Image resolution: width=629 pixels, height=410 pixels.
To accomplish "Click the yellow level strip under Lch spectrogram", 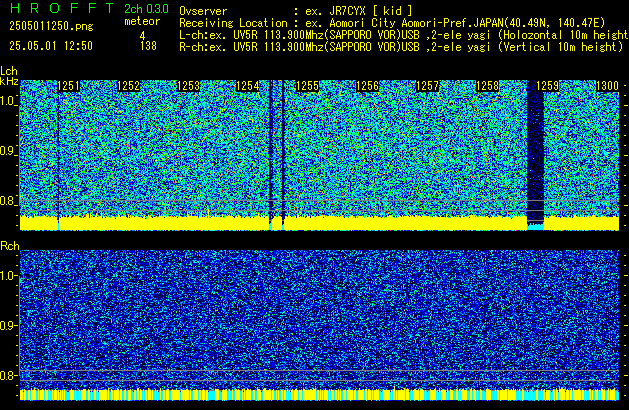I will [x=319, y=223].
